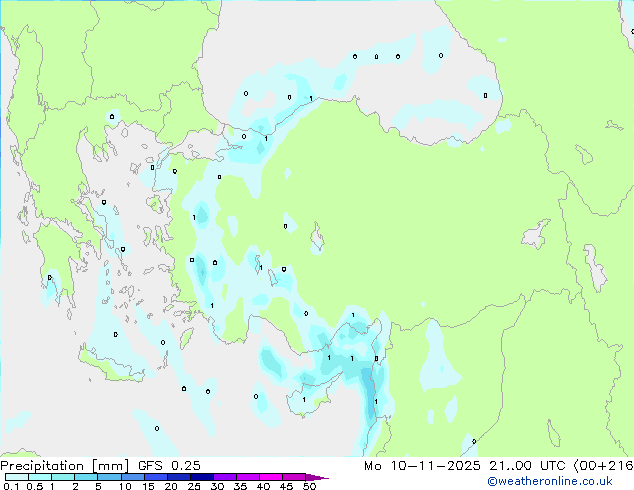The width and height of the screenshot is (634, 490).
Task: Click the legend value "45"
Action: 287,486
